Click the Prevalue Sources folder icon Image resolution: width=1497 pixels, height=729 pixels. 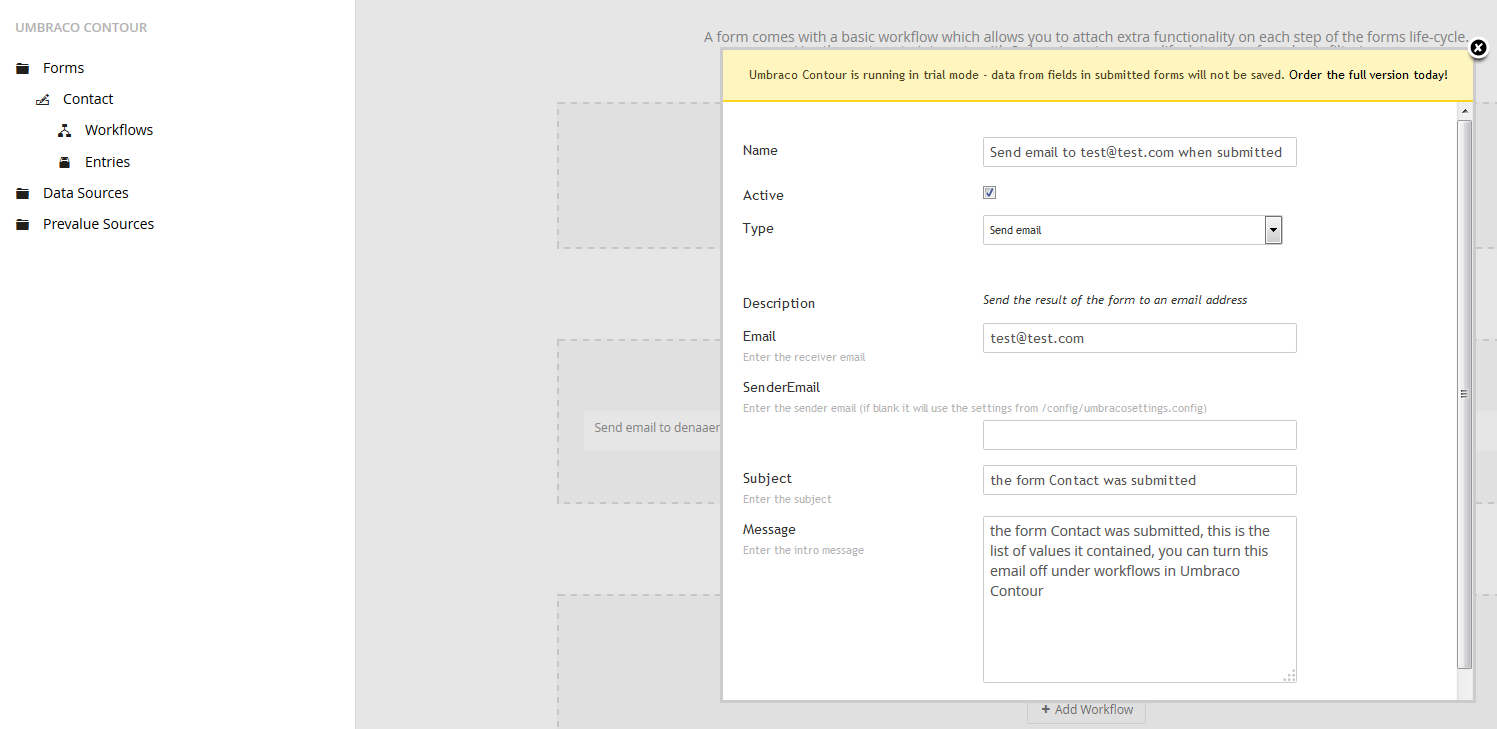point(23,225)
